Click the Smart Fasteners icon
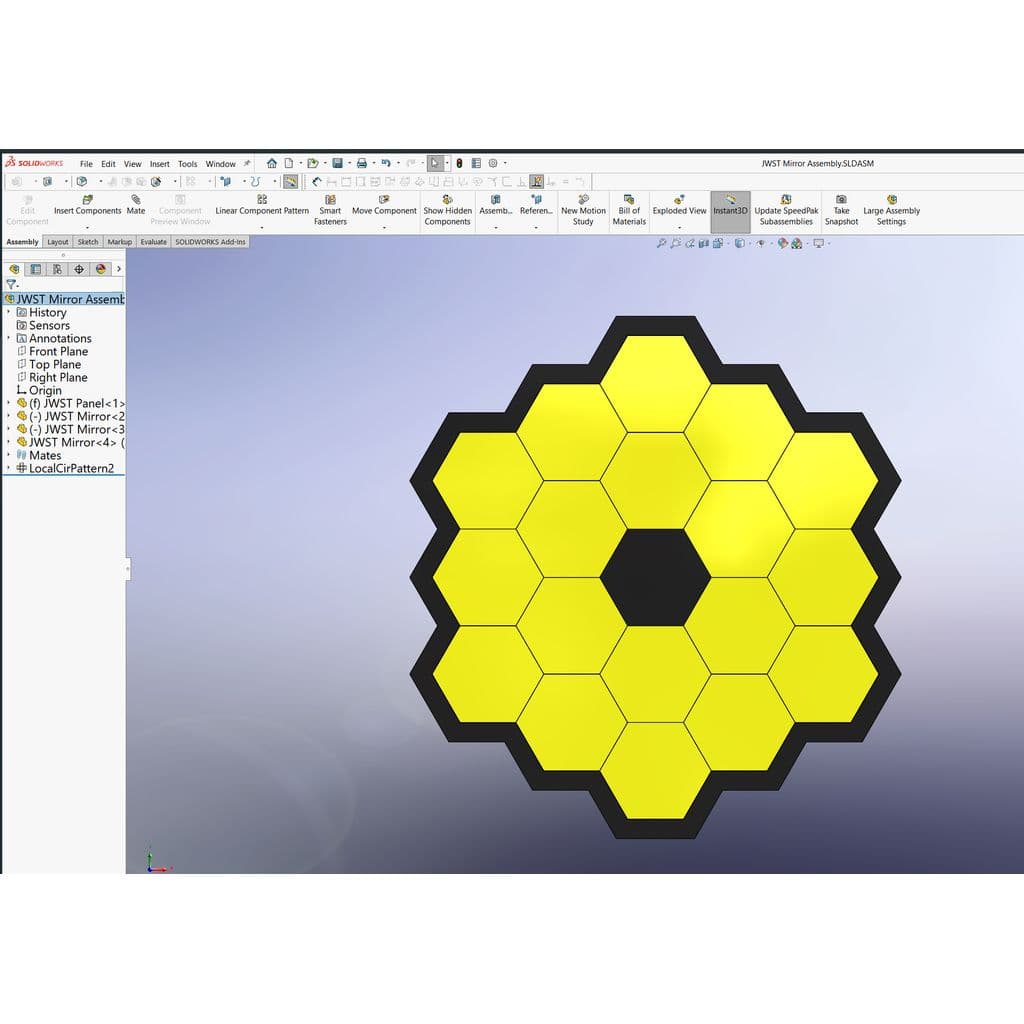The image size is (1024, 1024). (x=330, y=210)
